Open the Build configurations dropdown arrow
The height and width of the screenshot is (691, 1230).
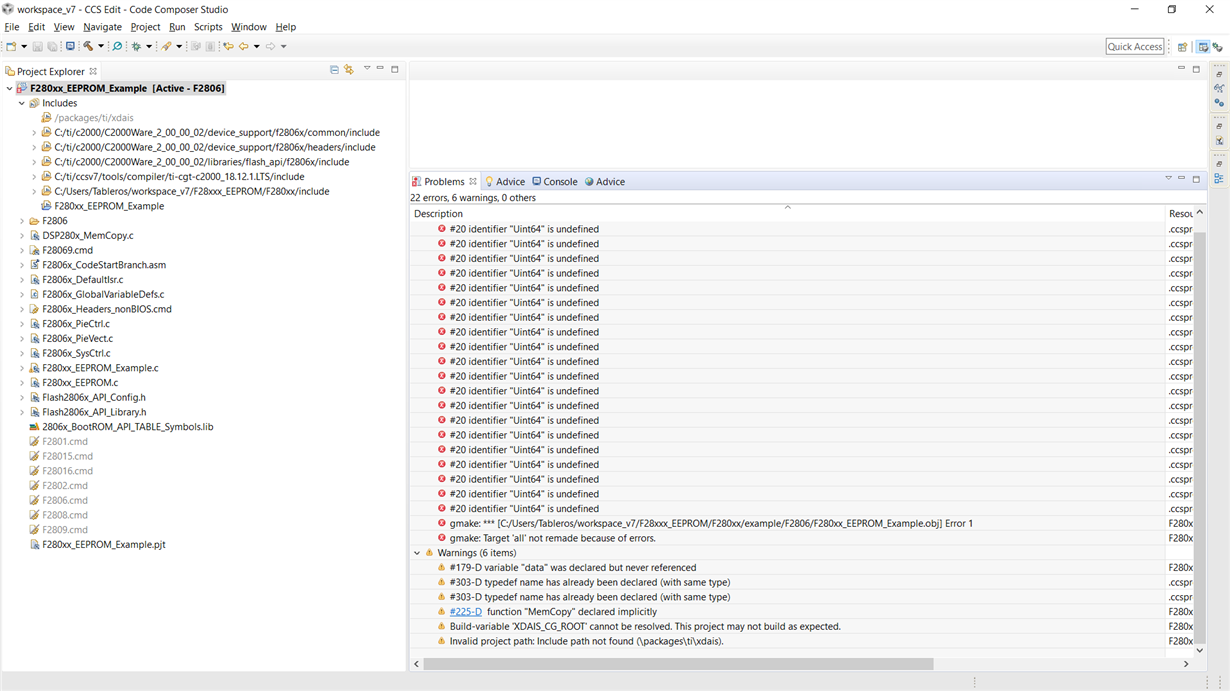[101, 46]
